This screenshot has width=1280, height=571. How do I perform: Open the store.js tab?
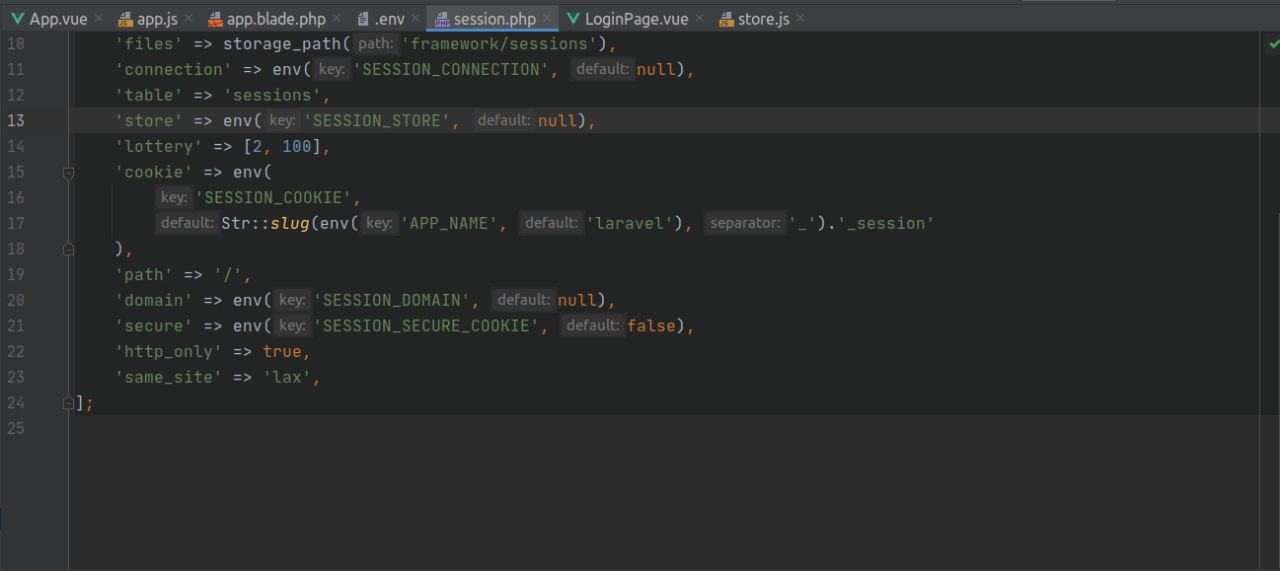tap(764, 19)
